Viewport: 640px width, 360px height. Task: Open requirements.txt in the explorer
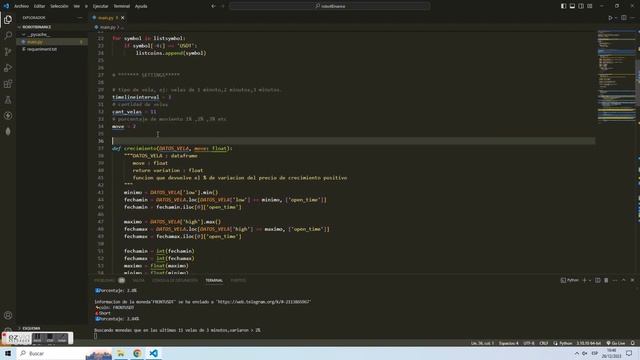51,49
